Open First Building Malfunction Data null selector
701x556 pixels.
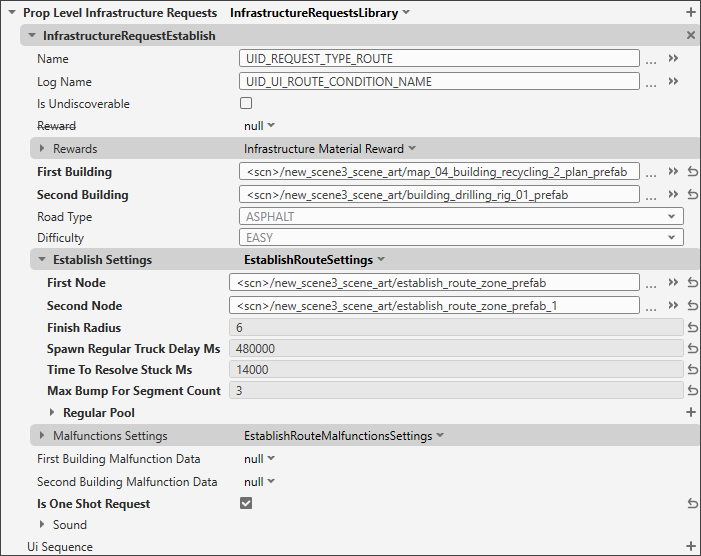pos(259,459)
